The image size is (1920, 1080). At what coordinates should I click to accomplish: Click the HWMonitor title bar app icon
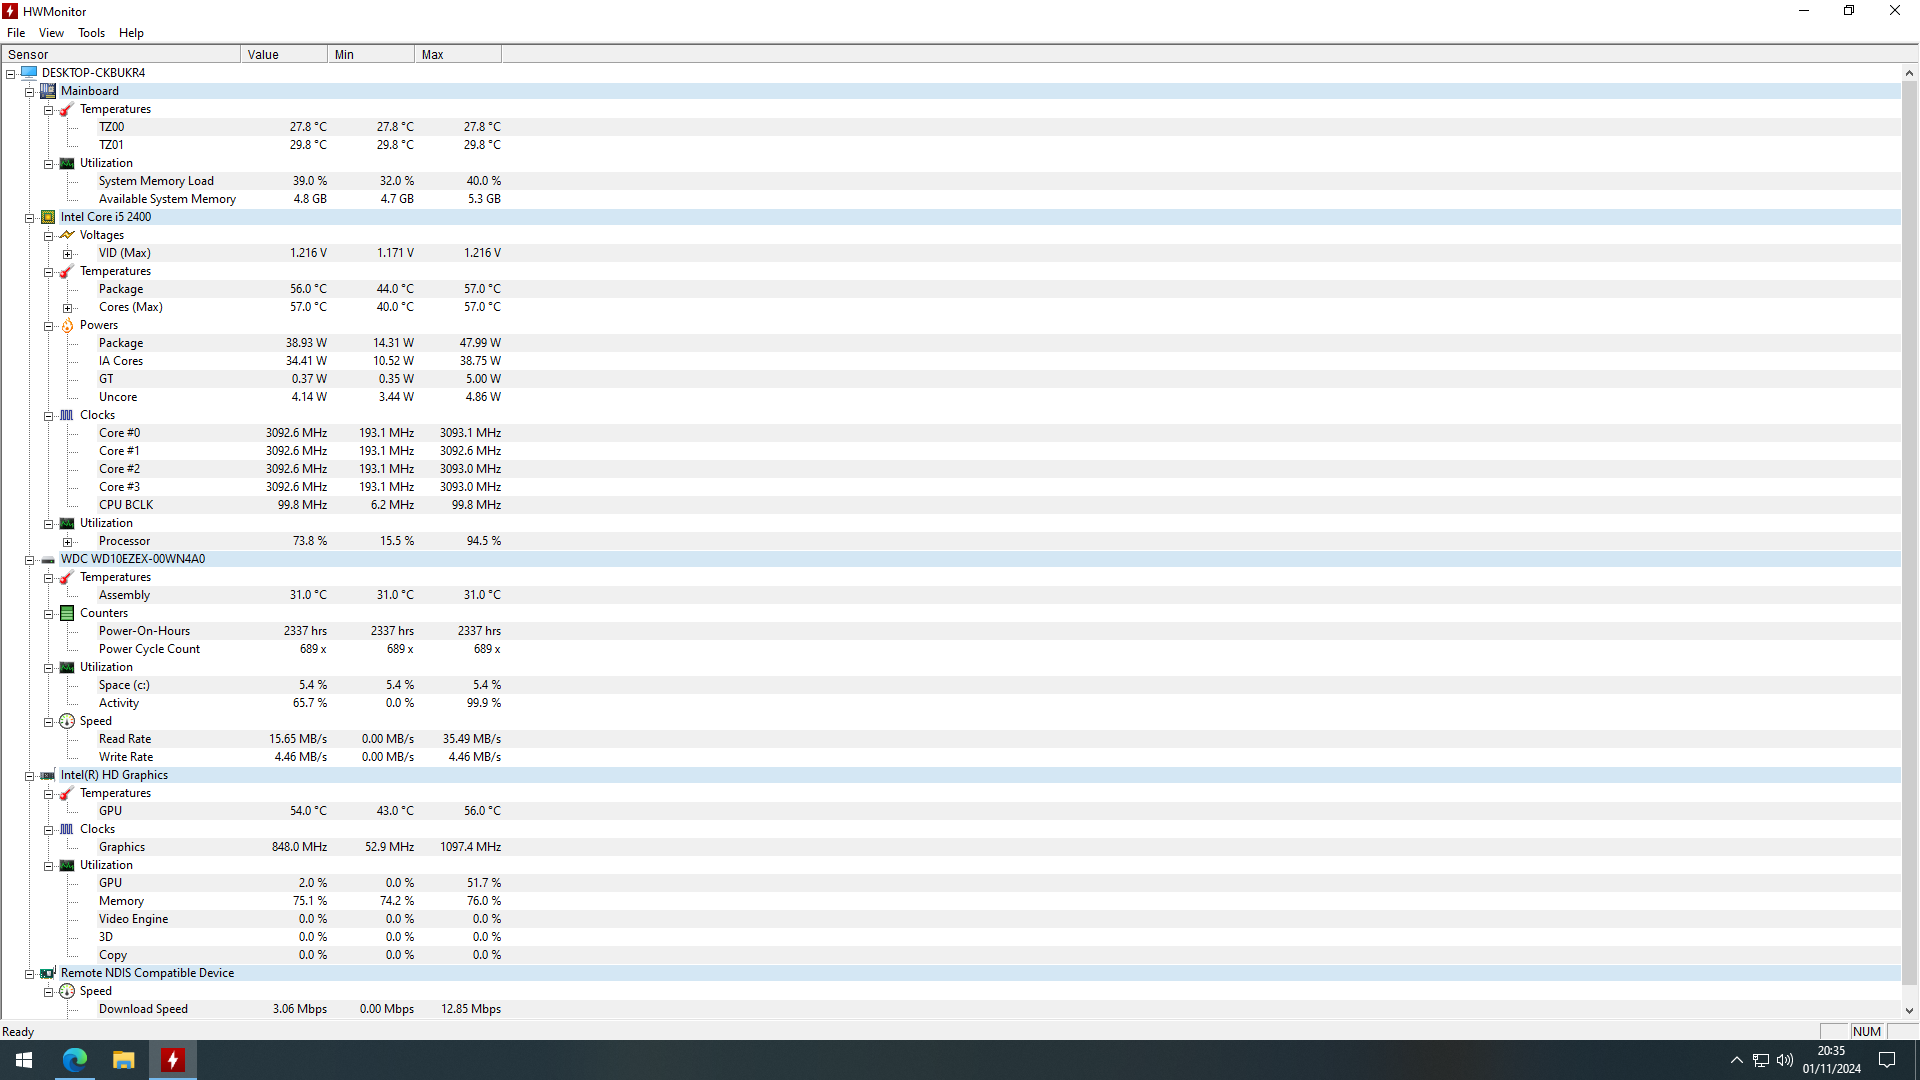[x=10, y=11]
